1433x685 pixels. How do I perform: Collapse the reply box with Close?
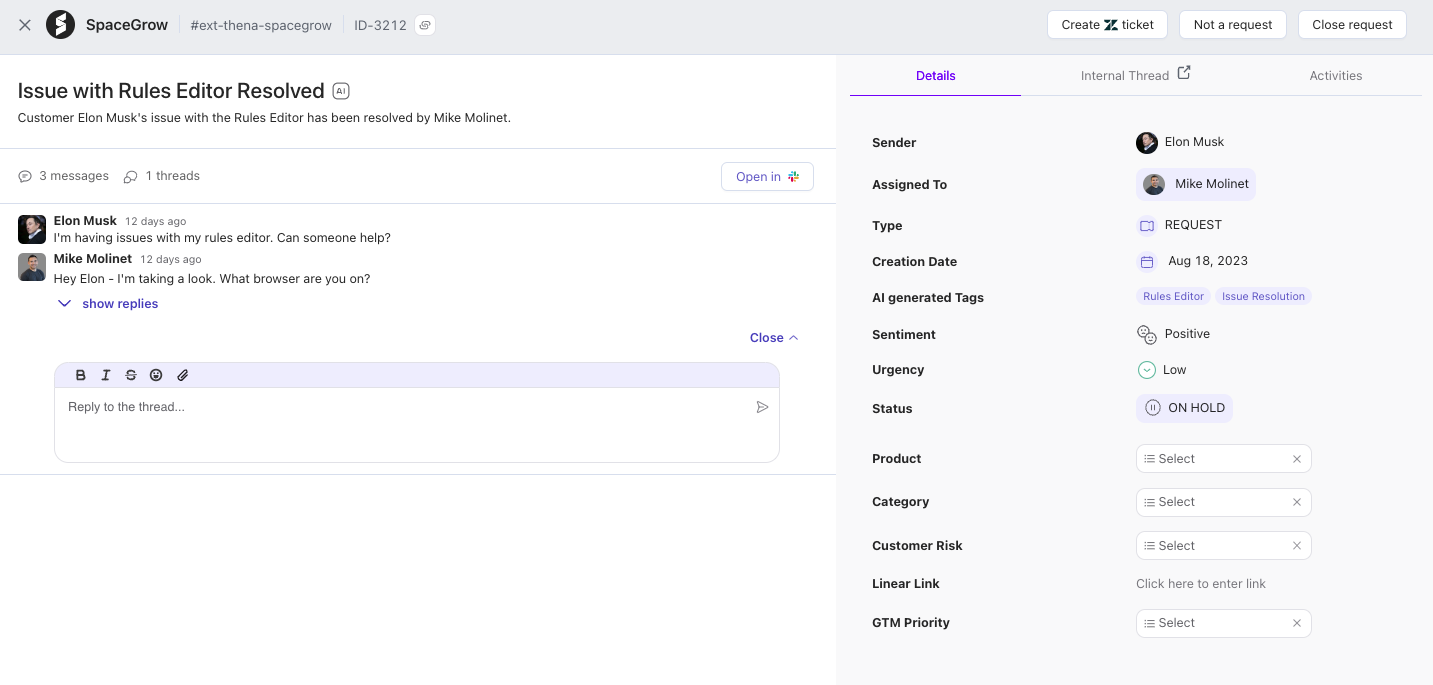[x=774, y=338]
